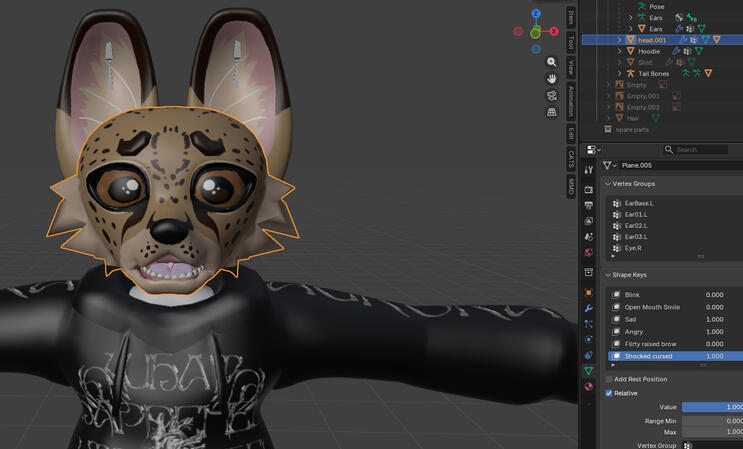Click the Range Min value field
Screen dimensions: 743x449
point(712,421)
